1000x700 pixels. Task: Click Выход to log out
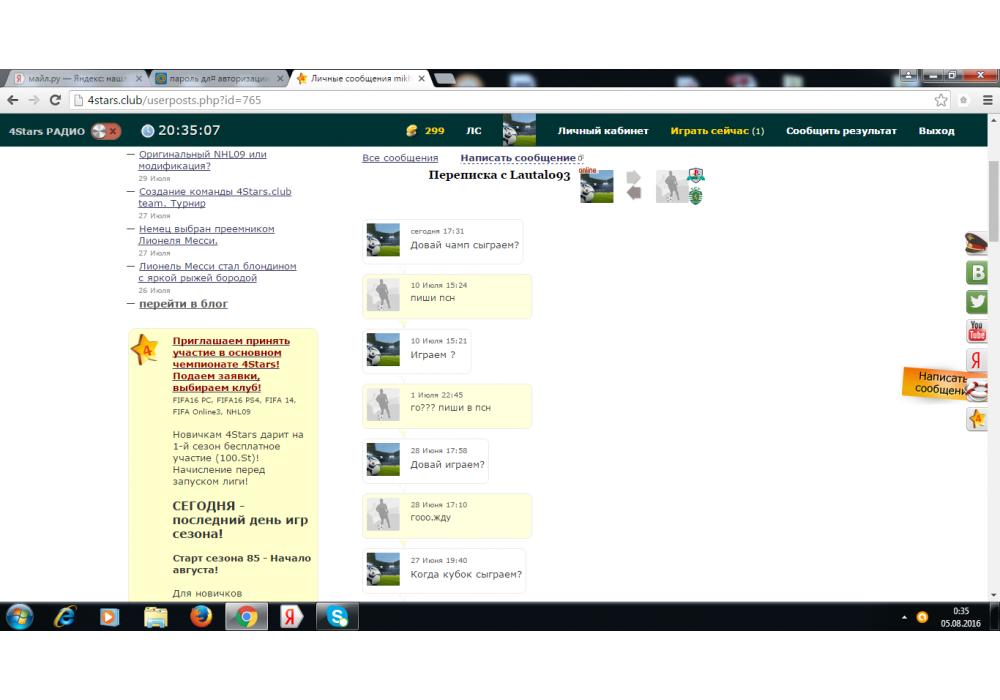click(936, 131)
